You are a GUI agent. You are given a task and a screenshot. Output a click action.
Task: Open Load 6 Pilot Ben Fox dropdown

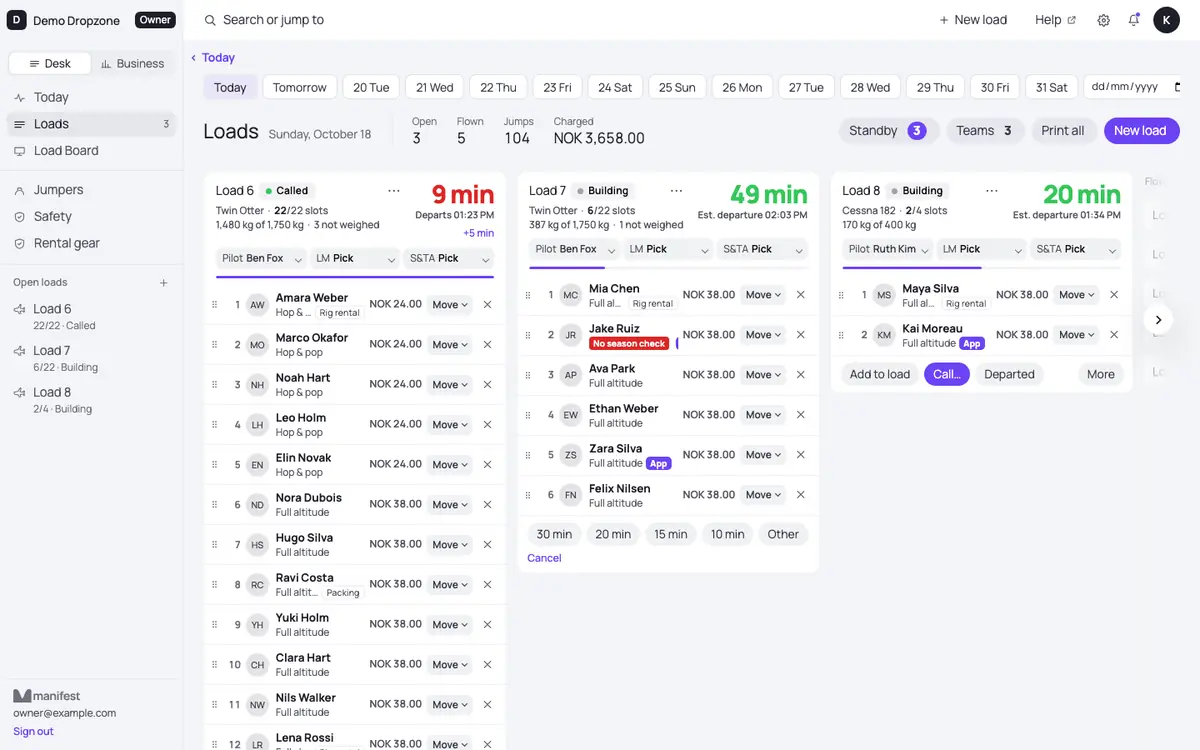(x=262, y=258)
